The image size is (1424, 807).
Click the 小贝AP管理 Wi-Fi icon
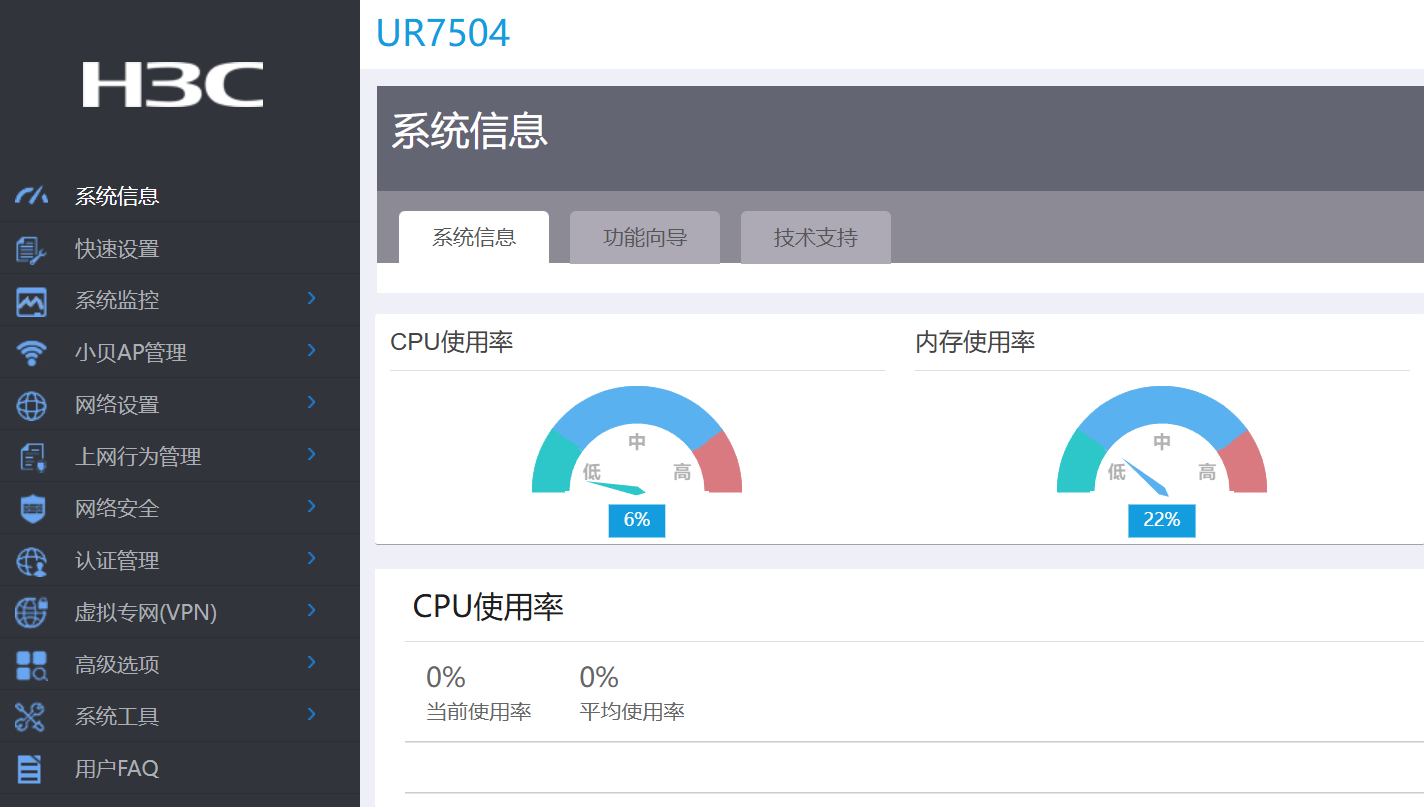[31, 353]
